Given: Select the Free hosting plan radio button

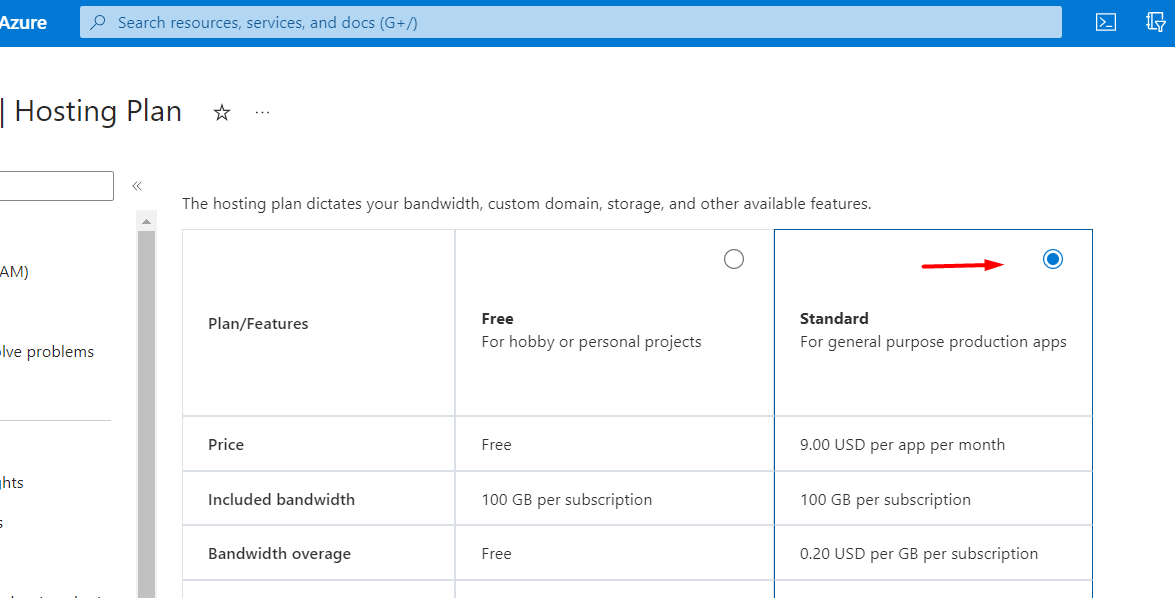Looking at the screenshot, I should coord(733,258).
